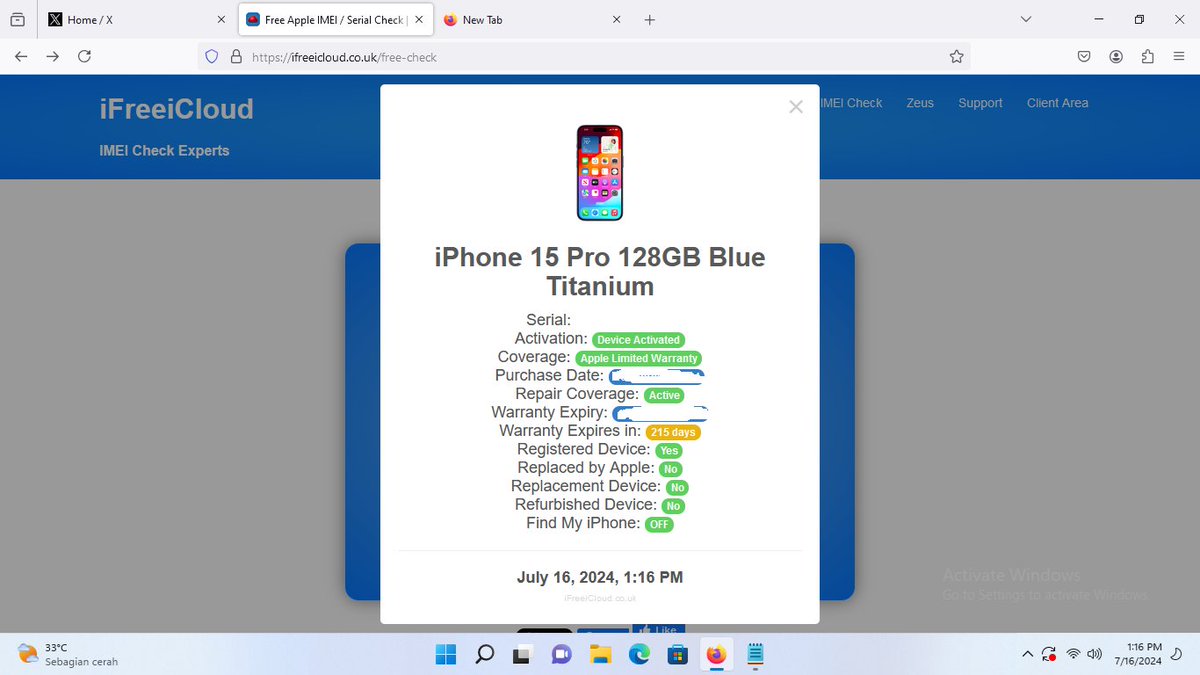
Task: Open a new browser tab
Action: point(649,20)
